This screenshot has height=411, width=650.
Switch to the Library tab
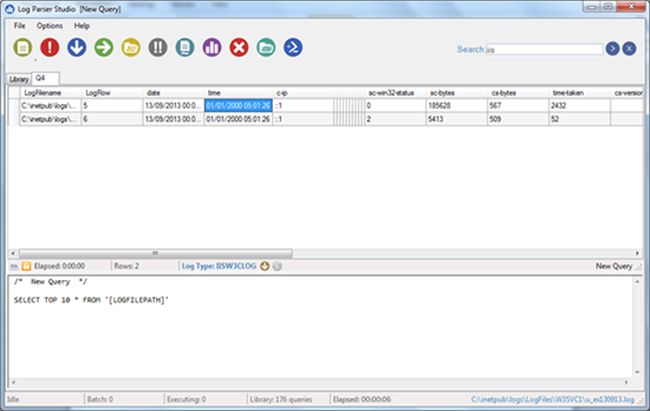19,79
